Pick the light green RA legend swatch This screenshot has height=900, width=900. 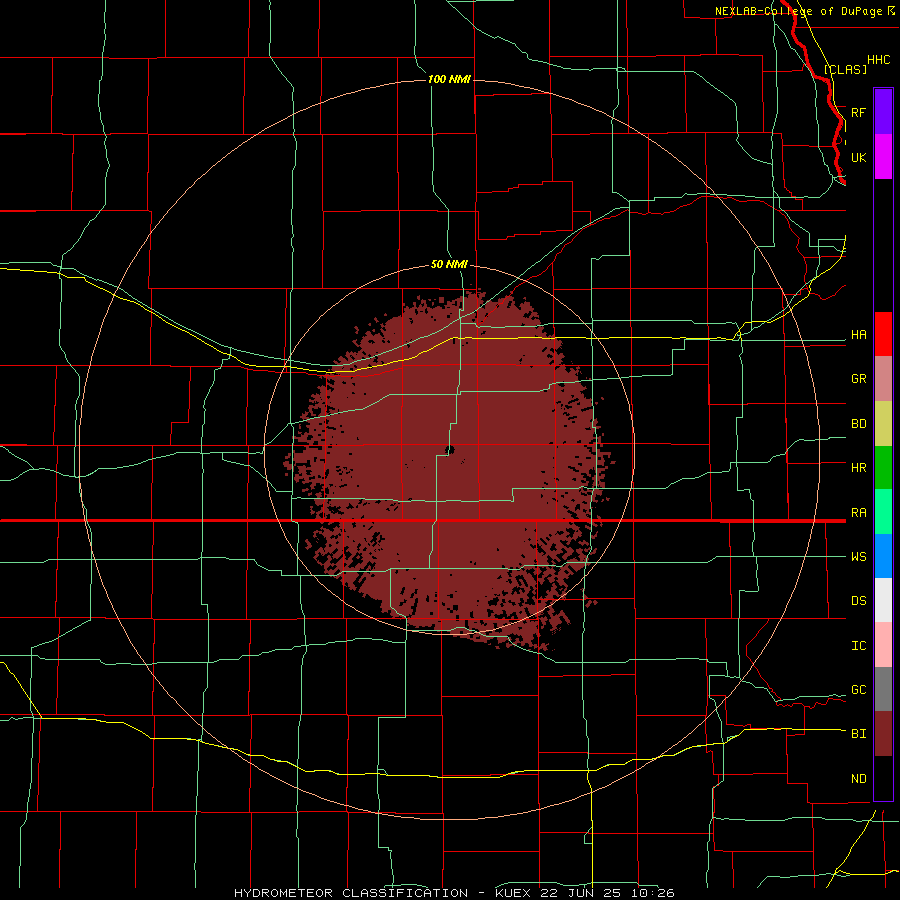pos(883,512)
